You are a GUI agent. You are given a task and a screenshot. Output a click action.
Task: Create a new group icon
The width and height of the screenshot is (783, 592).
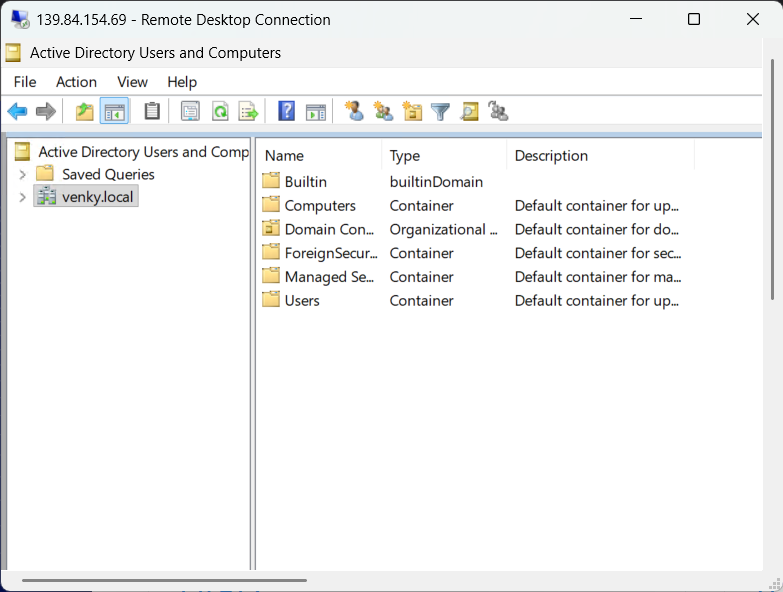[383, 111]
